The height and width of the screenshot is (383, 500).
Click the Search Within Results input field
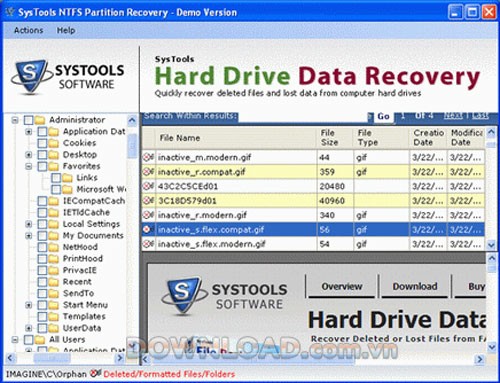(x=303, y=117)
